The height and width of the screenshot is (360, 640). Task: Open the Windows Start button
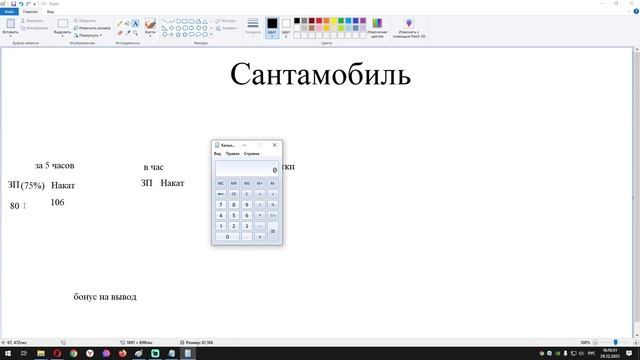point(8,353)
